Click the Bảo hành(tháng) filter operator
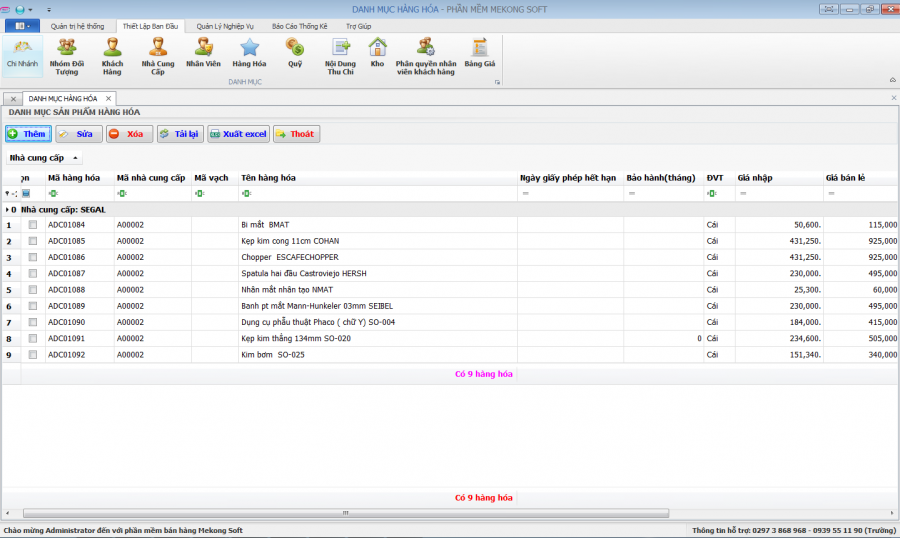This screenshot has width=900, height=538. coord(632,193)
